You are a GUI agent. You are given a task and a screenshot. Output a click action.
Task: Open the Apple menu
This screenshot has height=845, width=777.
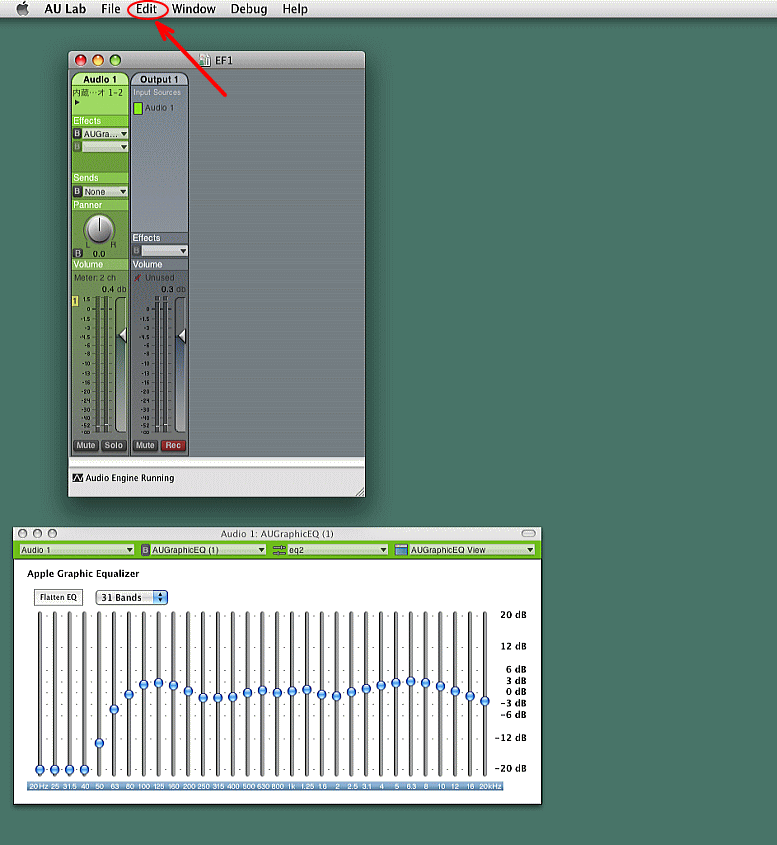click(x=22, y=9)
